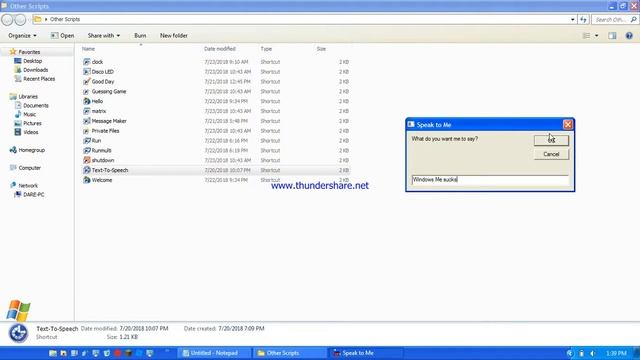Screen dimensions: 640x360
Task: Select the Disco LED shortcut icon
Action: click(x=87, y=72)
